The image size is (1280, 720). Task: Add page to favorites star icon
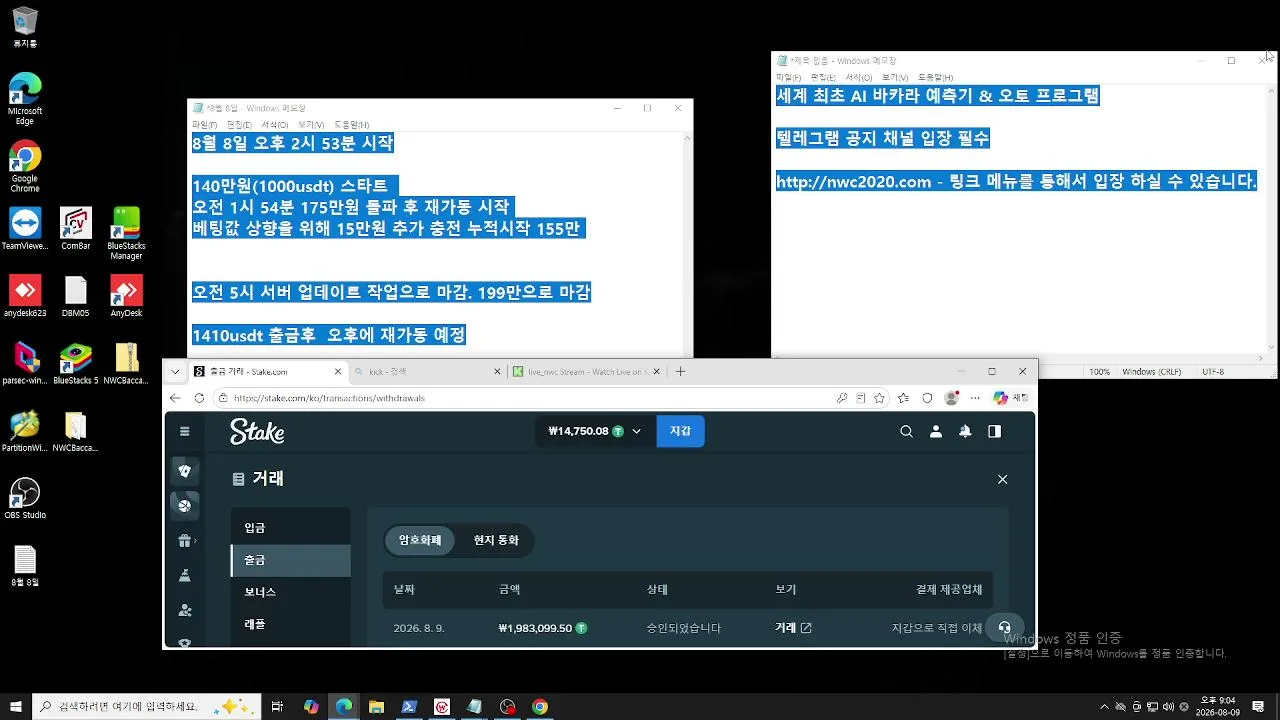coord(879,398)
